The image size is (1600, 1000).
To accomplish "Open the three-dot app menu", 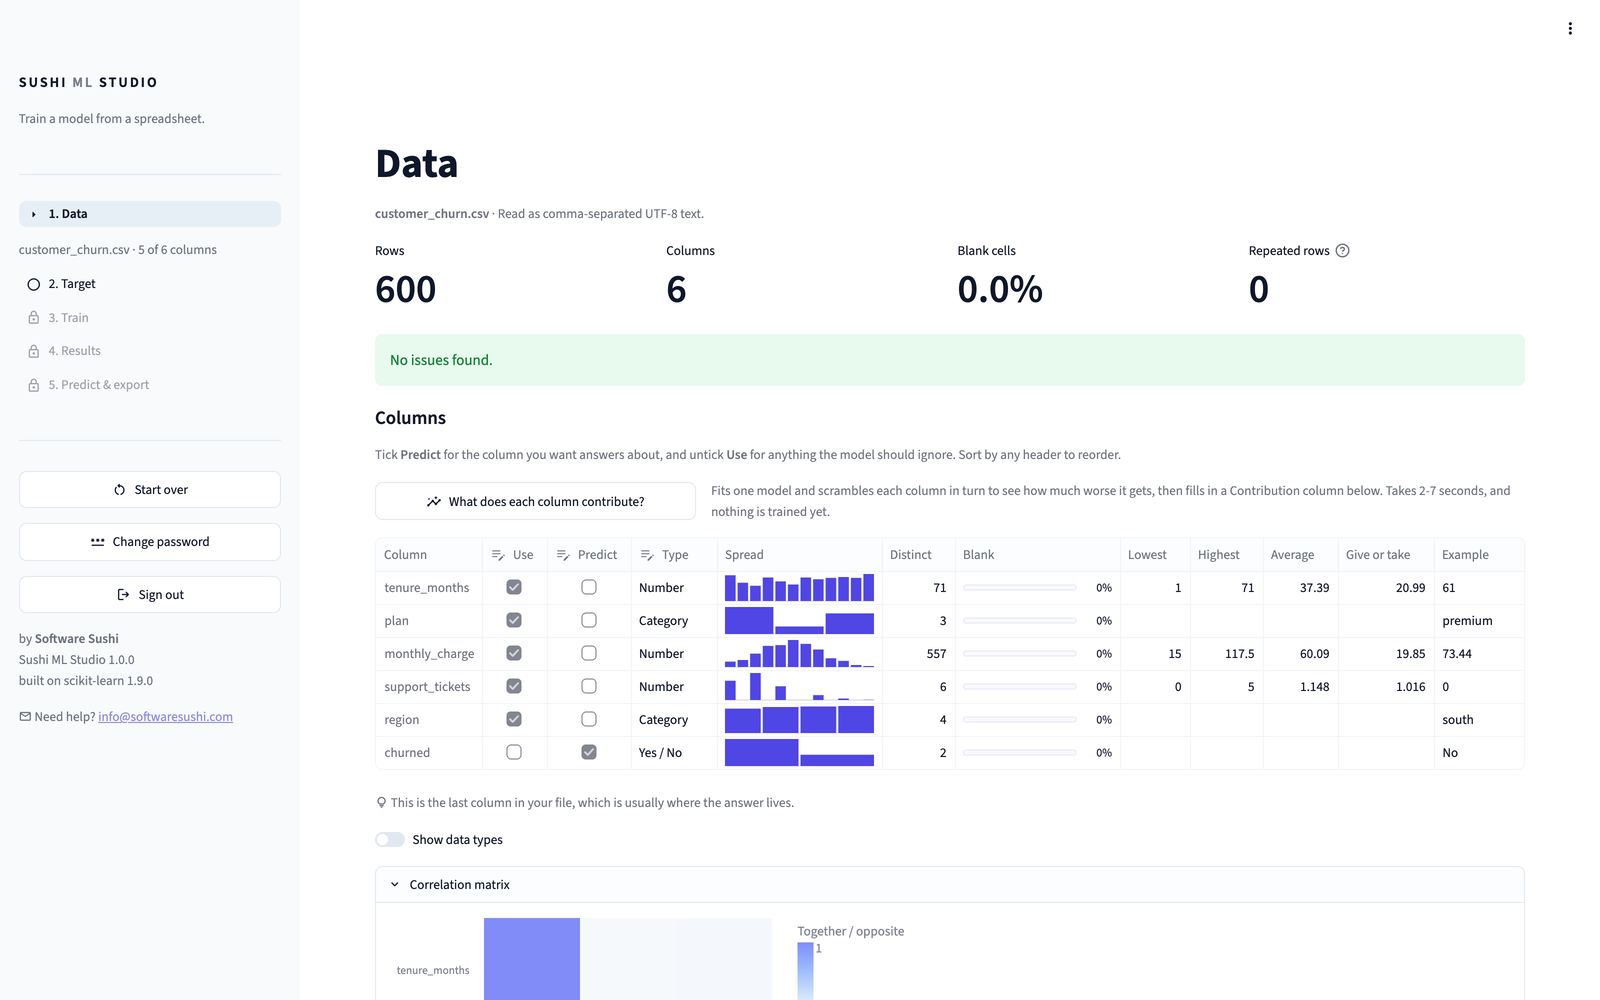I will [x=1570, y=29].
